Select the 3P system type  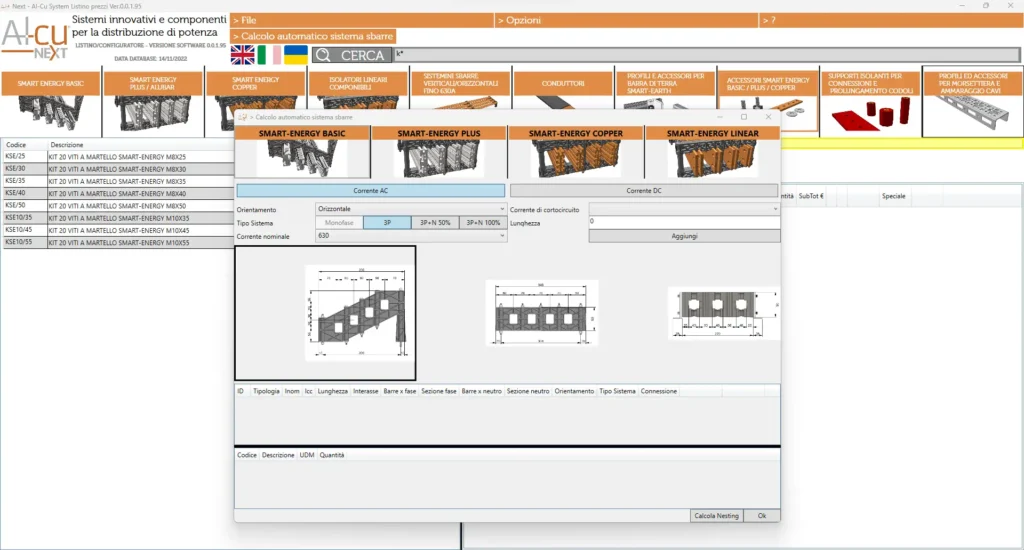tap(385, 222)
